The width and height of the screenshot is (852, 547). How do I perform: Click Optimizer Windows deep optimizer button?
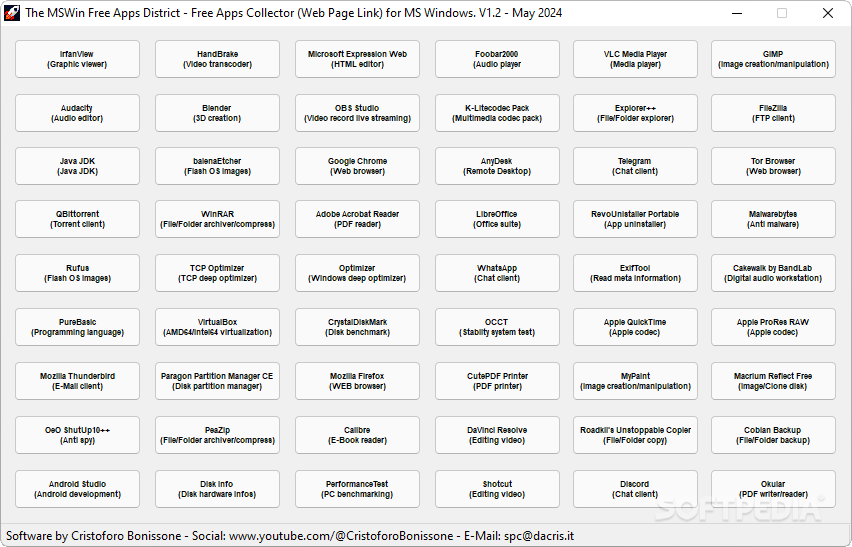[x=358, y=273]
